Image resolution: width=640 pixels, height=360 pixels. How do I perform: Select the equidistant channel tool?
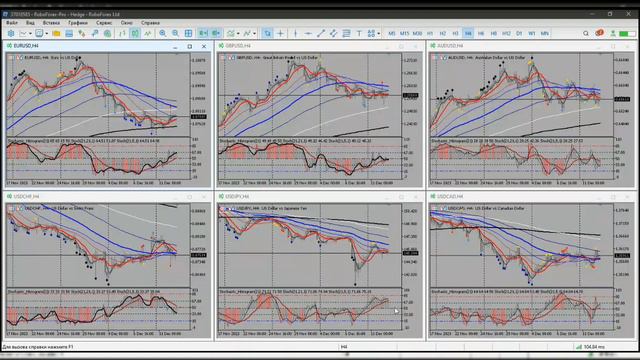[333, 33]
